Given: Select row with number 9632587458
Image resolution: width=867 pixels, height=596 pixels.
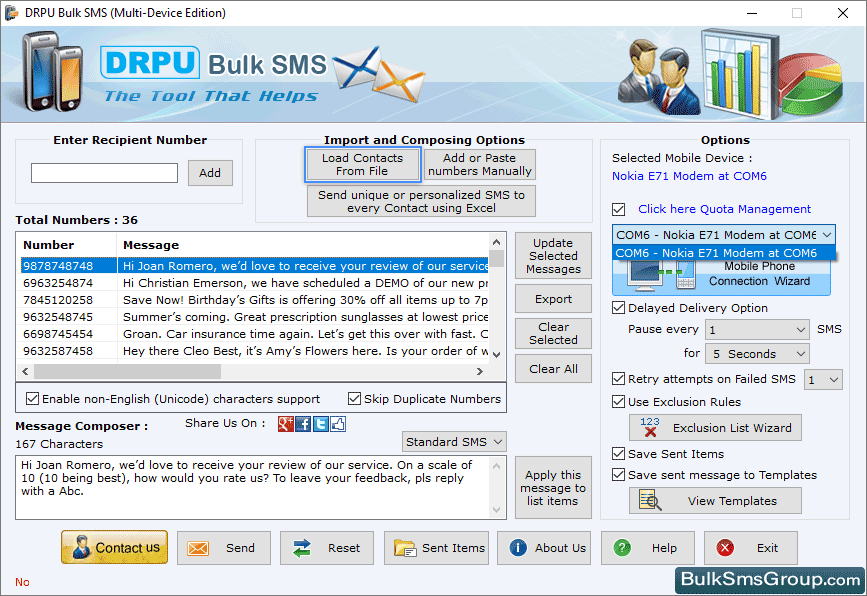Looking at the screenshot, I should (255, 351).
